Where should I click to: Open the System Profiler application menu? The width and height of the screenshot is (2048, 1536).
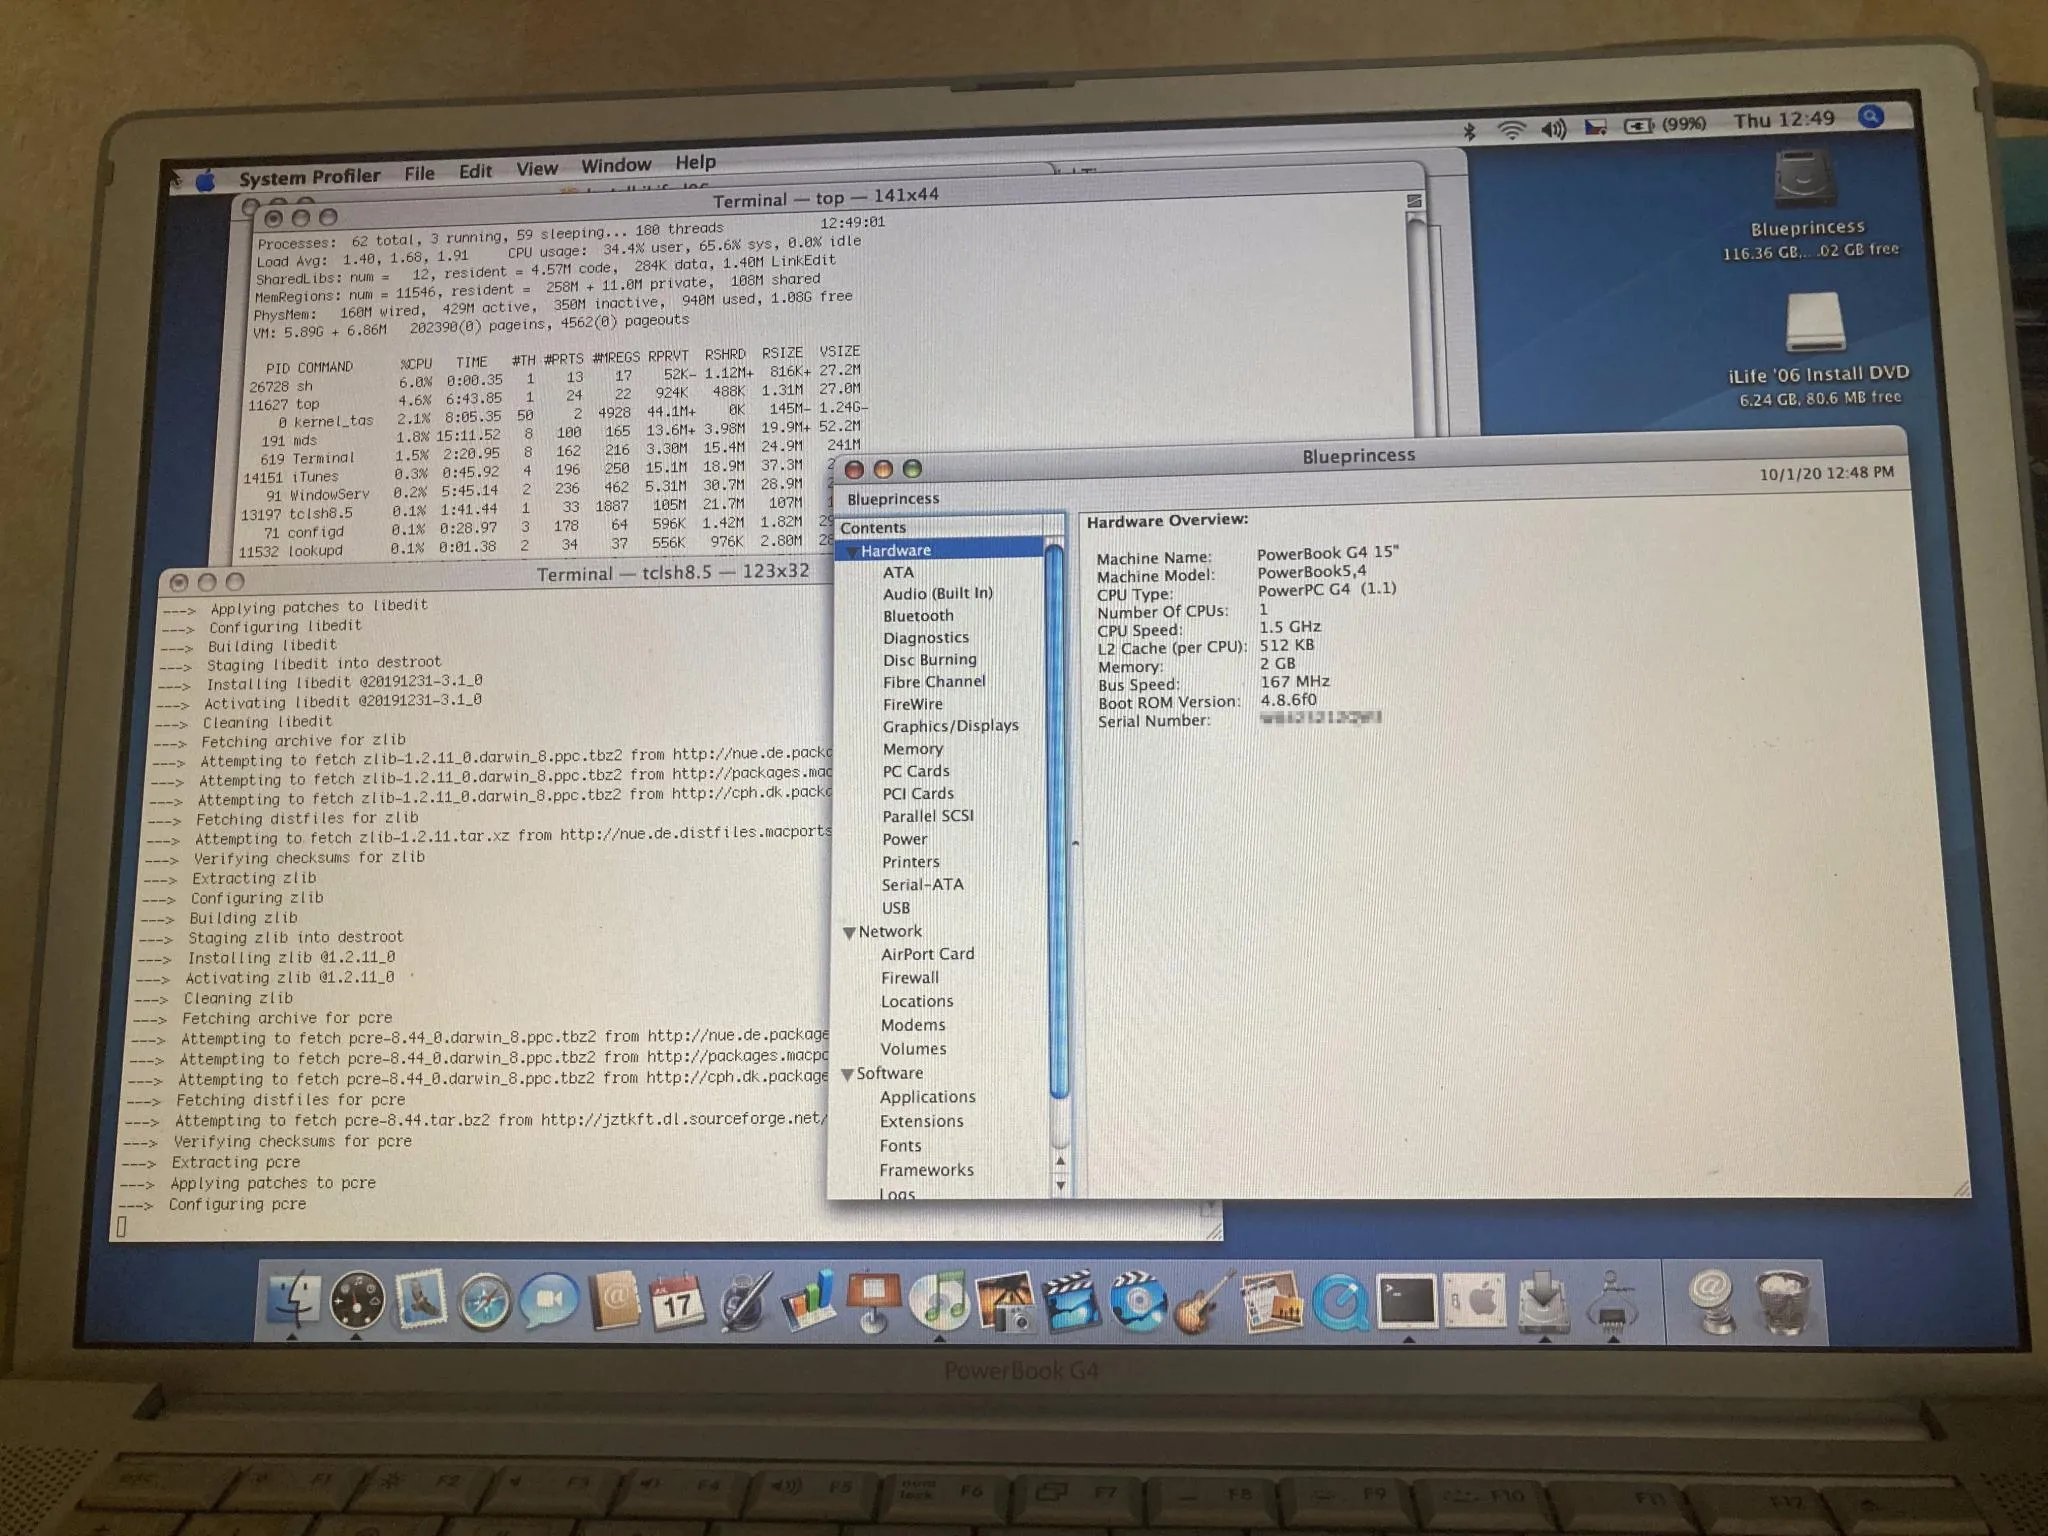[x=309, y=177]
